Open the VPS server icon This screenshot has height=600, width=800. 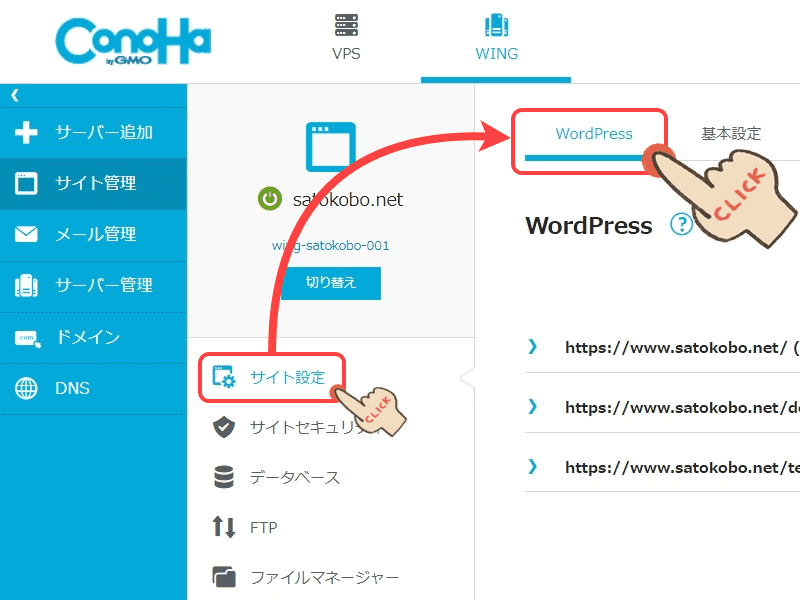point(346,25)
